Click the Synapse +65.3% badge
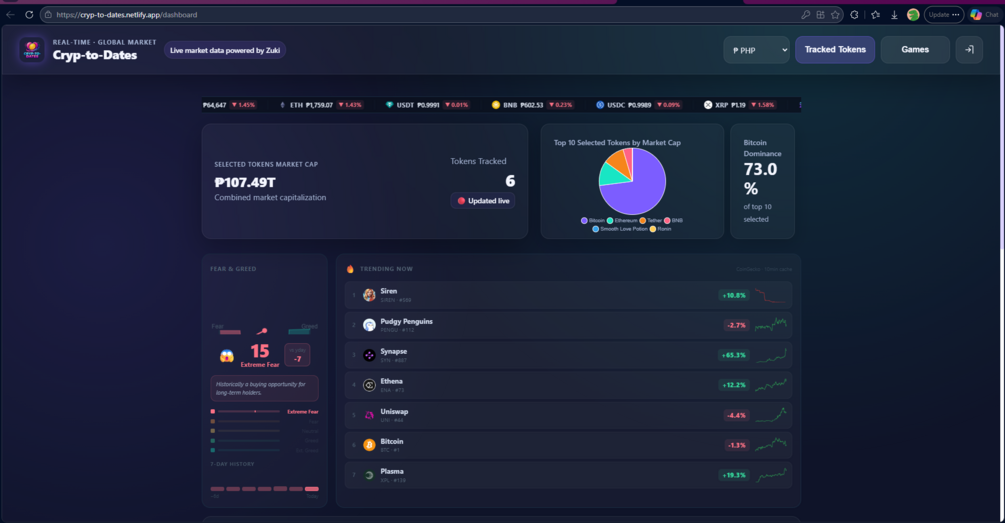The image size is (1005, 523). click(734, 355)
